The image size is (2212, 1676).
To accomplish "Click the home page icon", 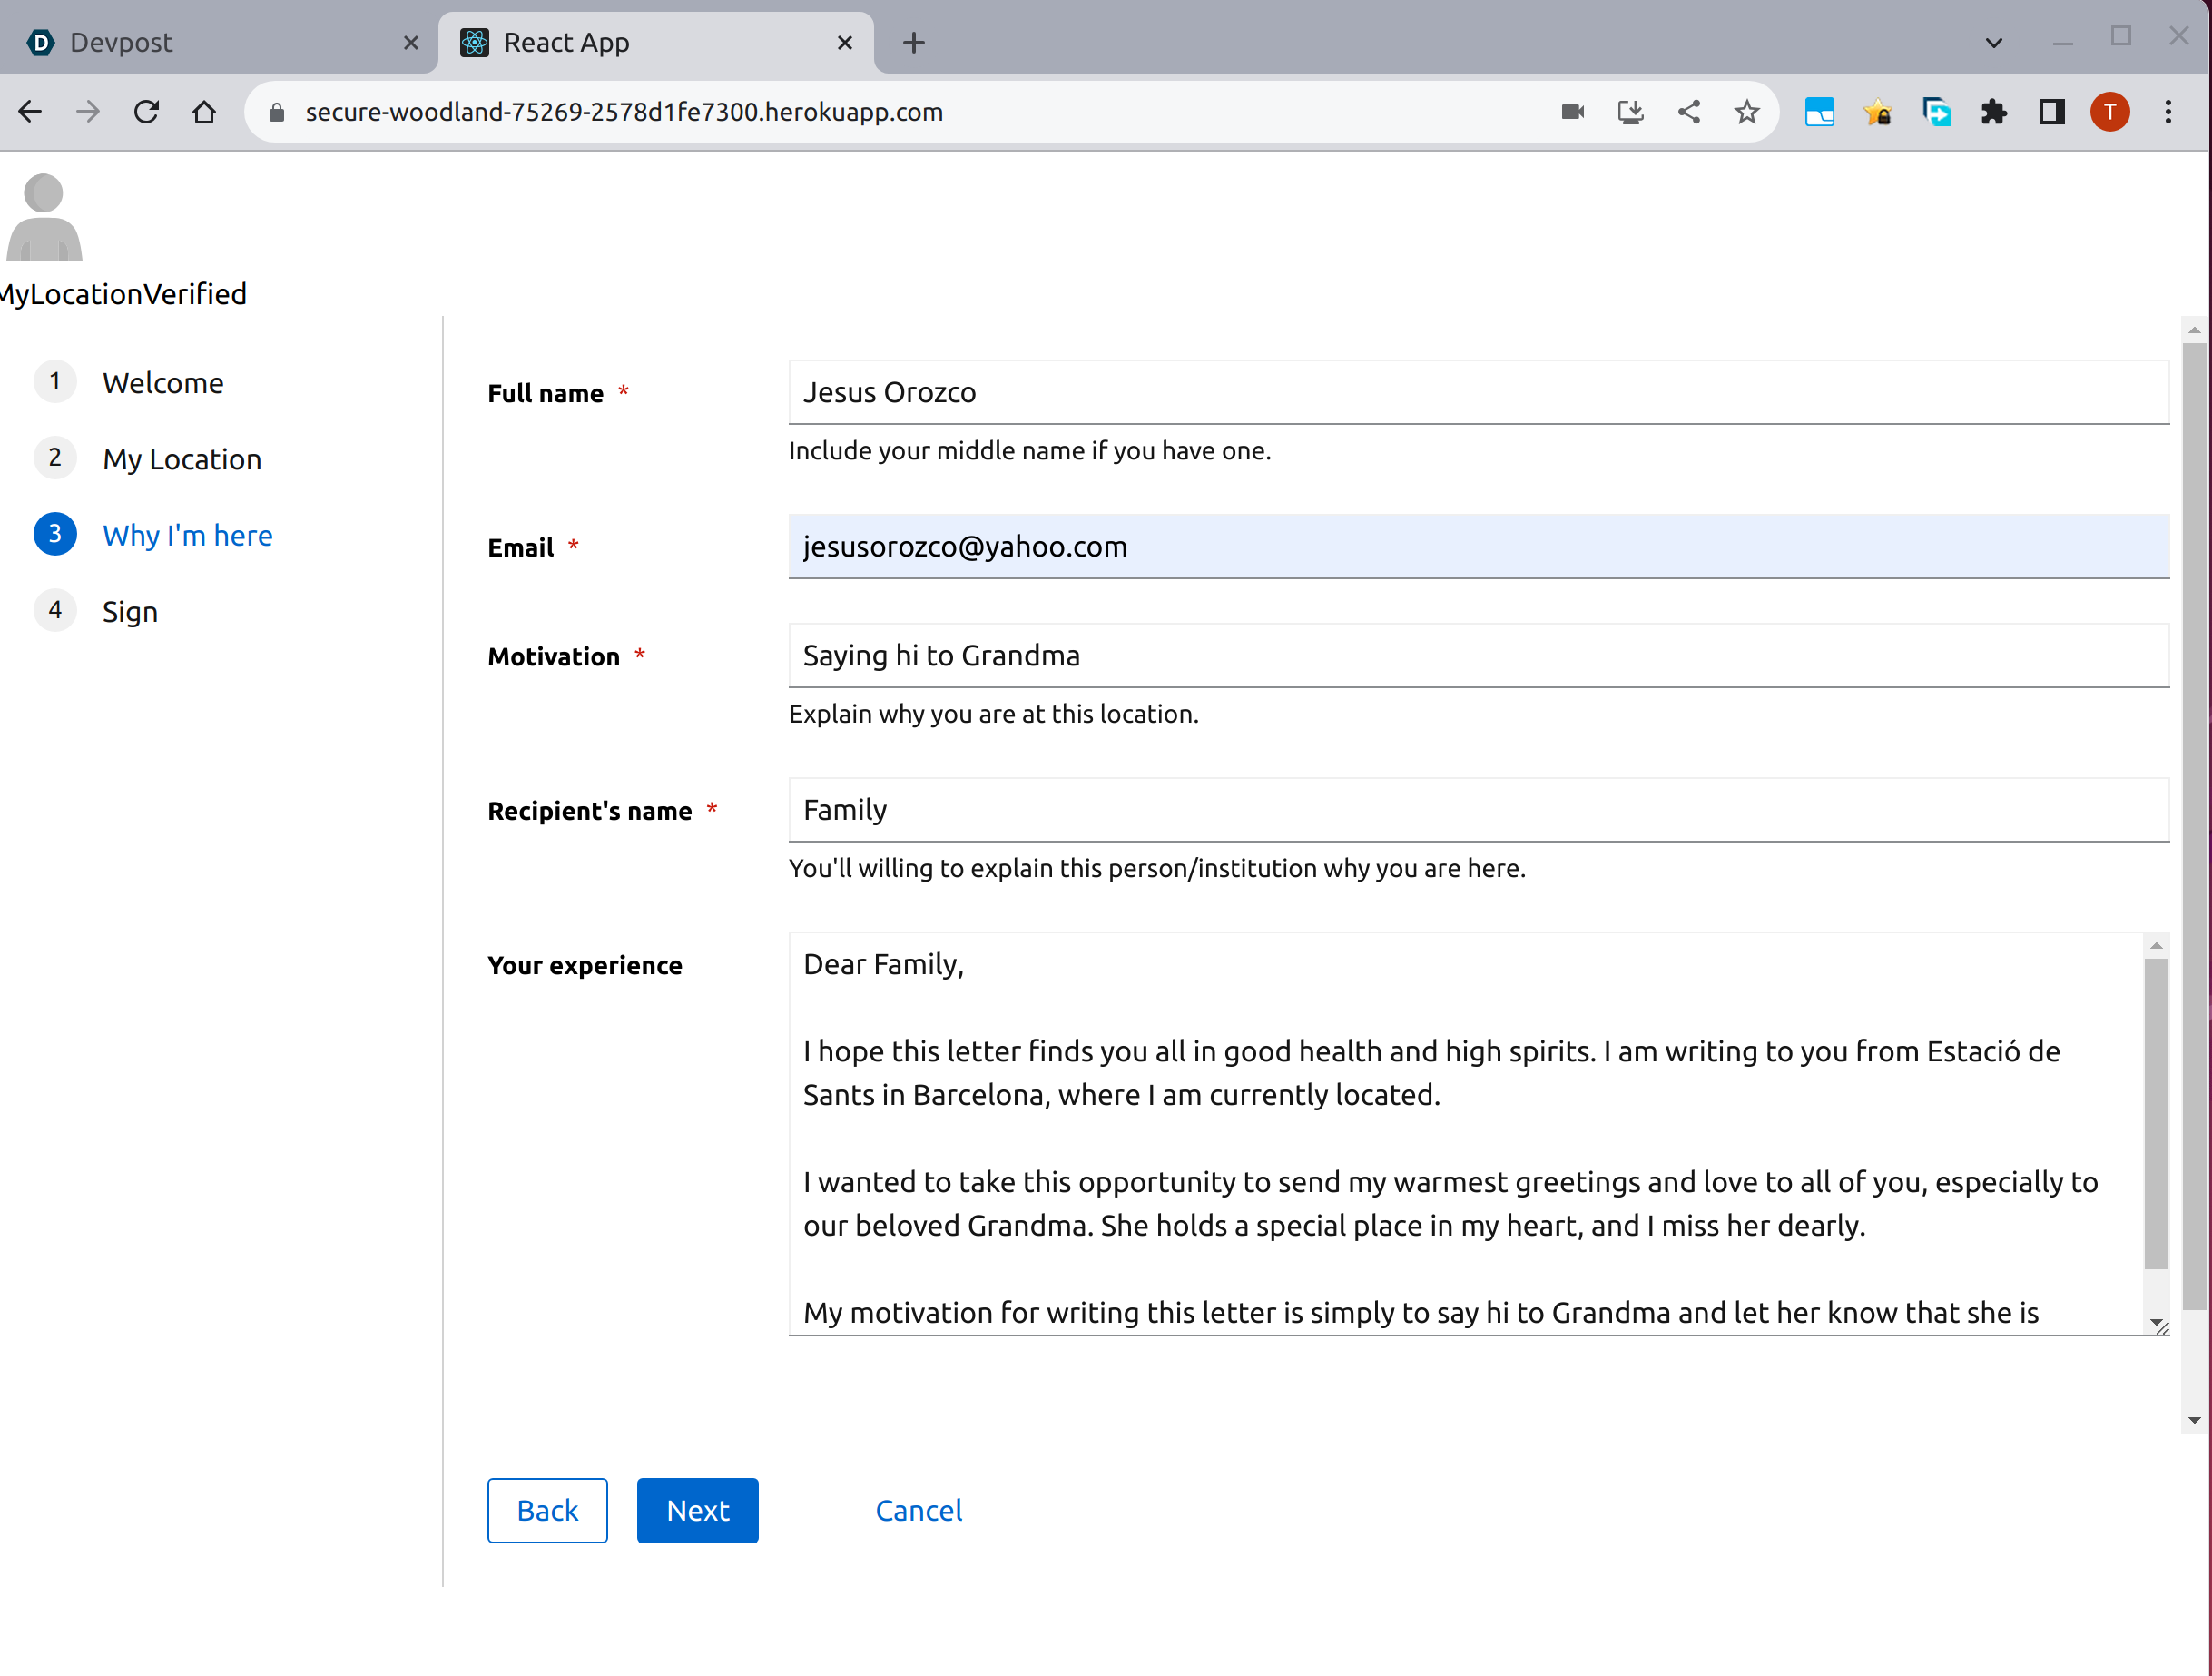I will coord(204,112).
